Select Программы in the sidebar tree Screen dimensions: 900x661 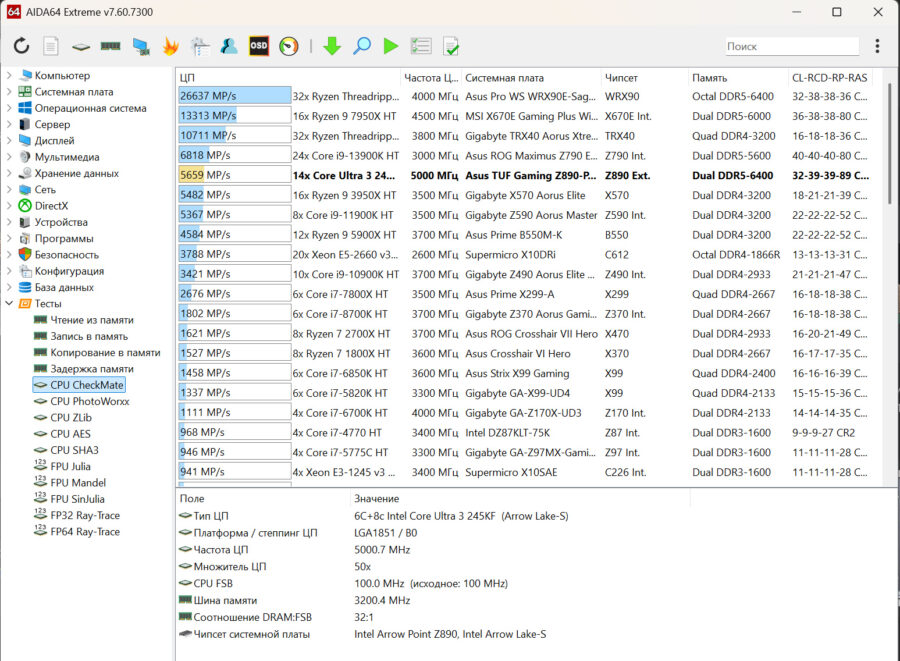click(64, 238)
